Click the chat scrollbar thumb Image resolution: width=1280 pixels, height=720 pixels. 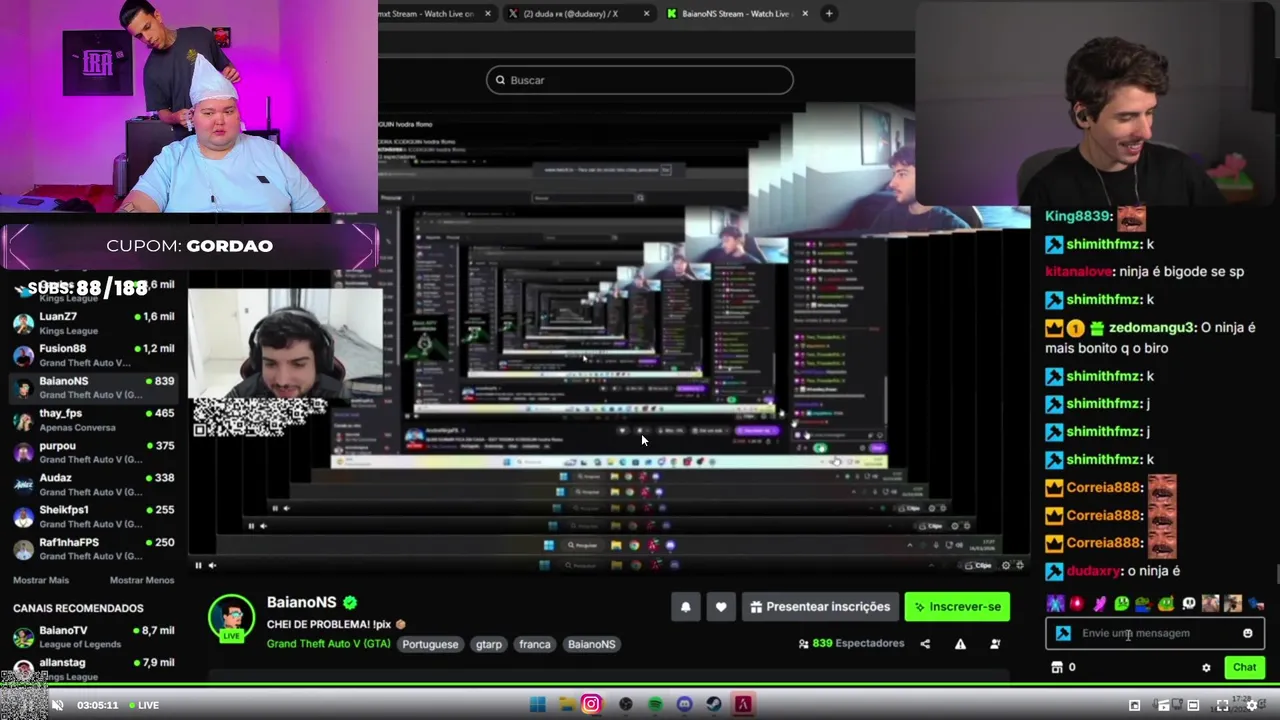tap(1278, 574)
